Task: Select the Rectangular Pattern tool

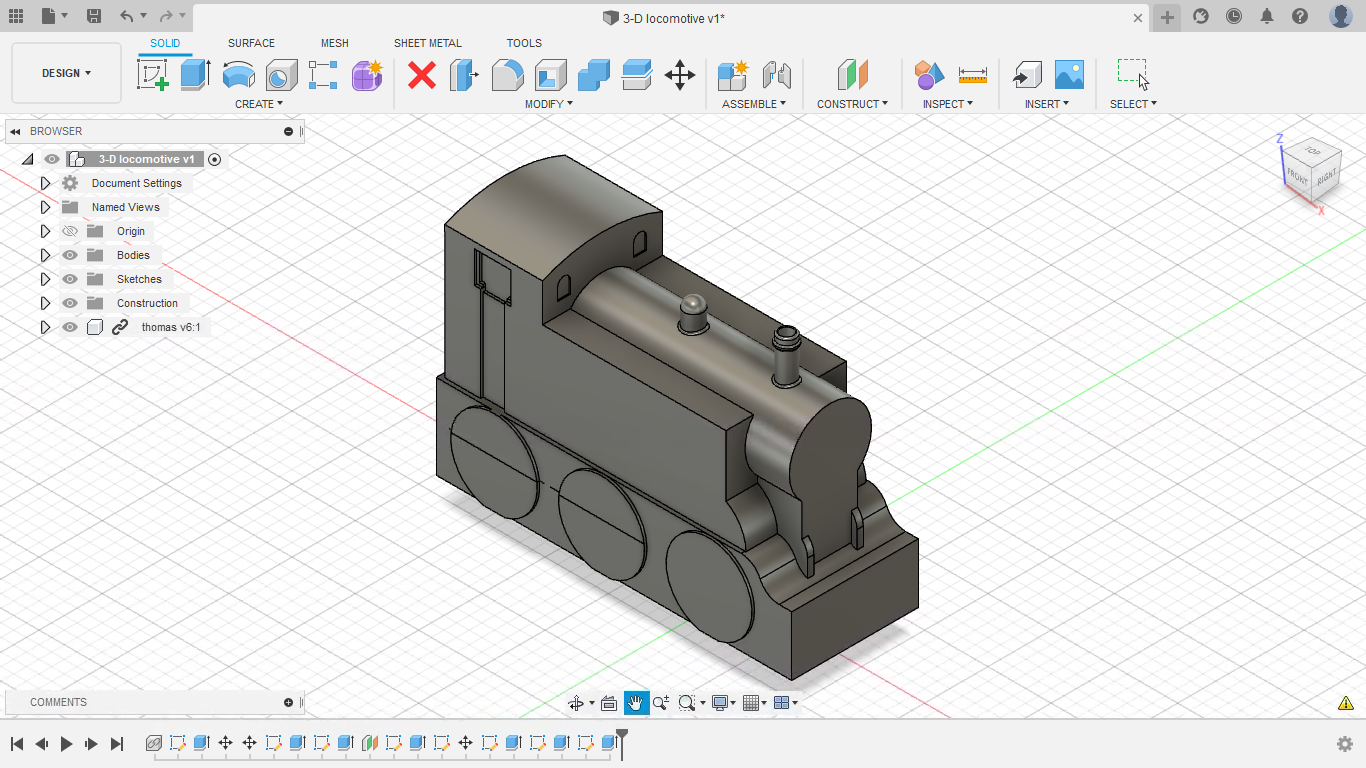Action: 323,75
